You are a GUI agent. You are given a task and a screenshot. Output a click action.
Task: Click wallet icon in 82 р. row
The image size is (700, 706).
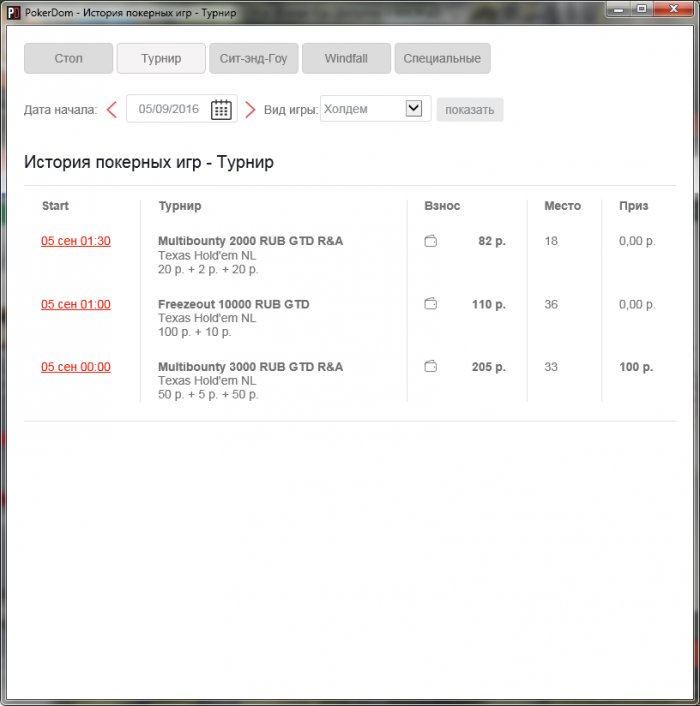(431, 241)
